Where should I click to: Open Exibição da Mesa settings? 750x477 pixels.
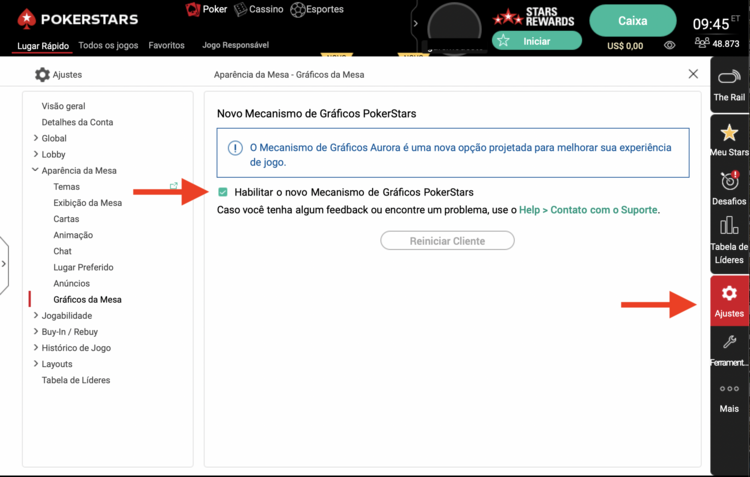click(88, 203)
